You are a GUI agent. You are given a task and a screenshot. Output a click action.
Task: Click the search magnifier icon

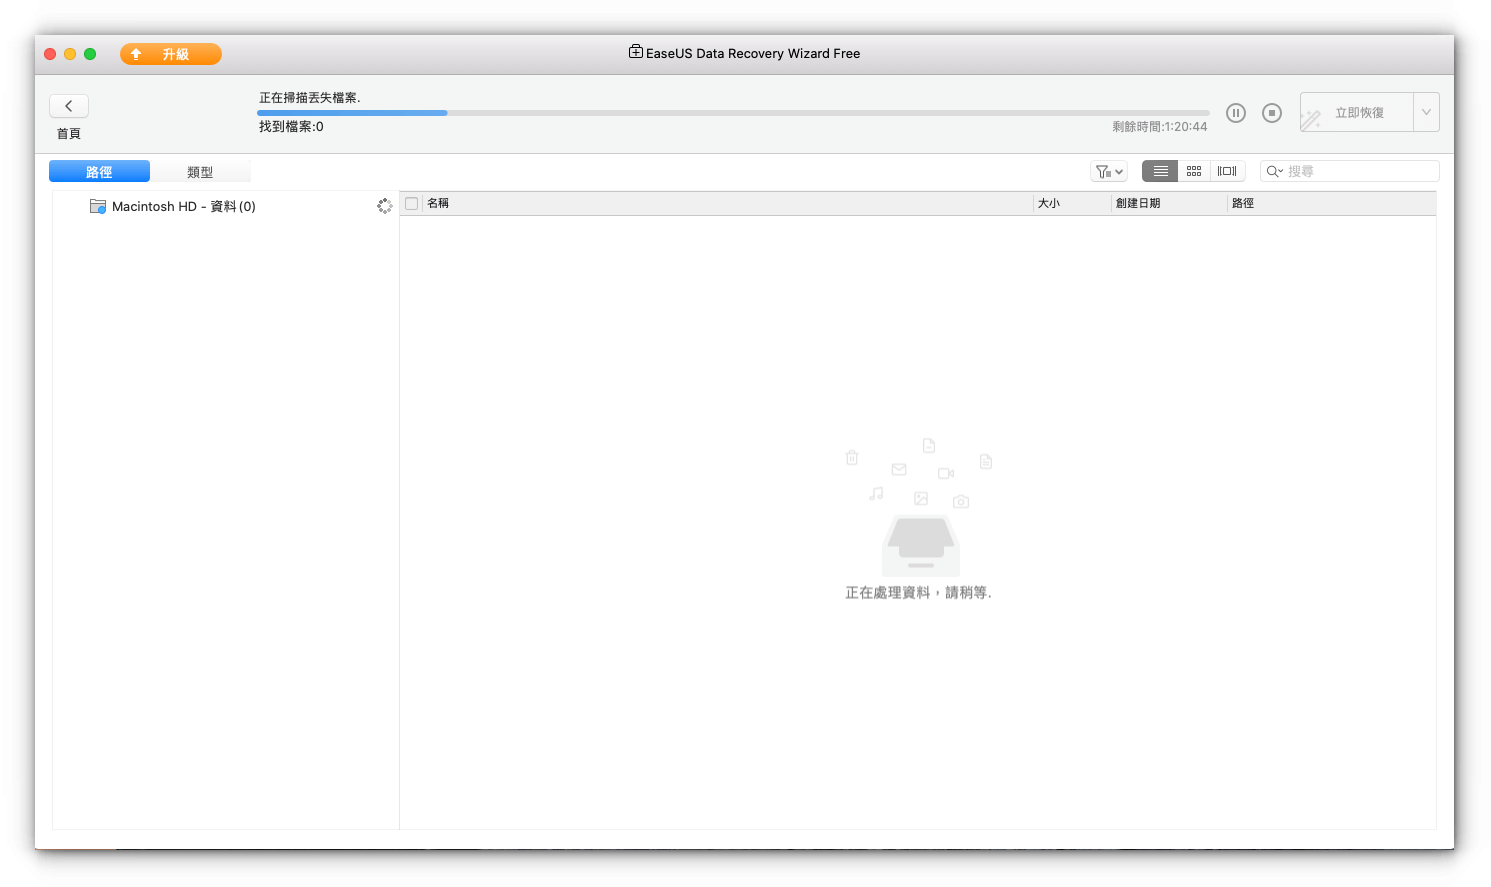point(1274,171)
